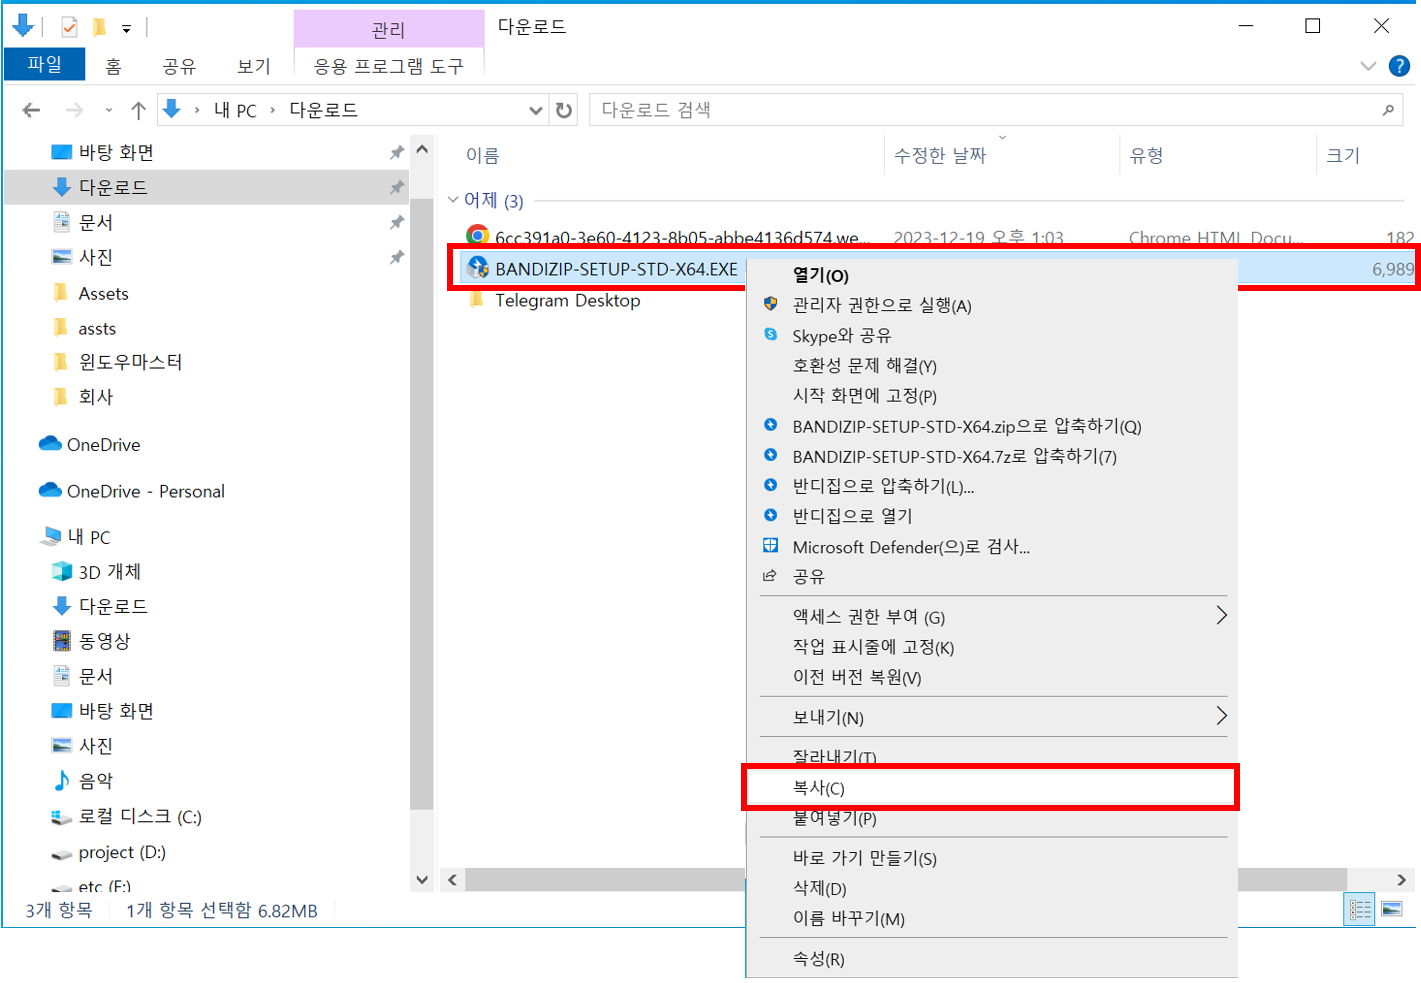This screenshot has height=983, width=1421.
Task: Click 내 PC in the address breadcrumb
Action: (235, 110)
